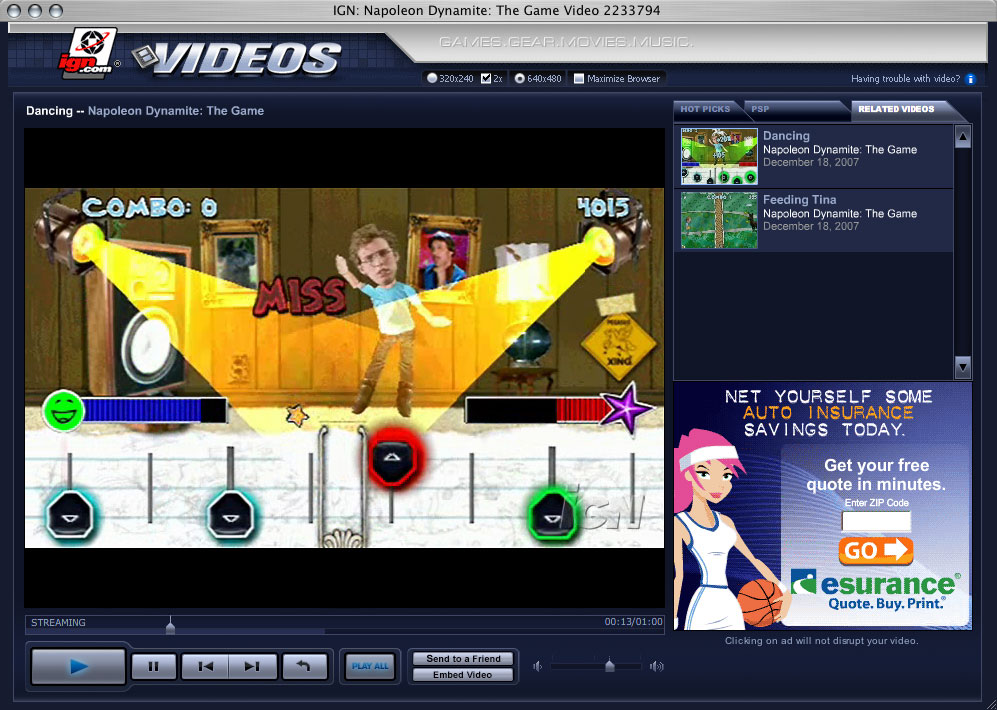997x710 pixels.
Task: Click the yellow XING sign in video
Action: click(619, 346)
